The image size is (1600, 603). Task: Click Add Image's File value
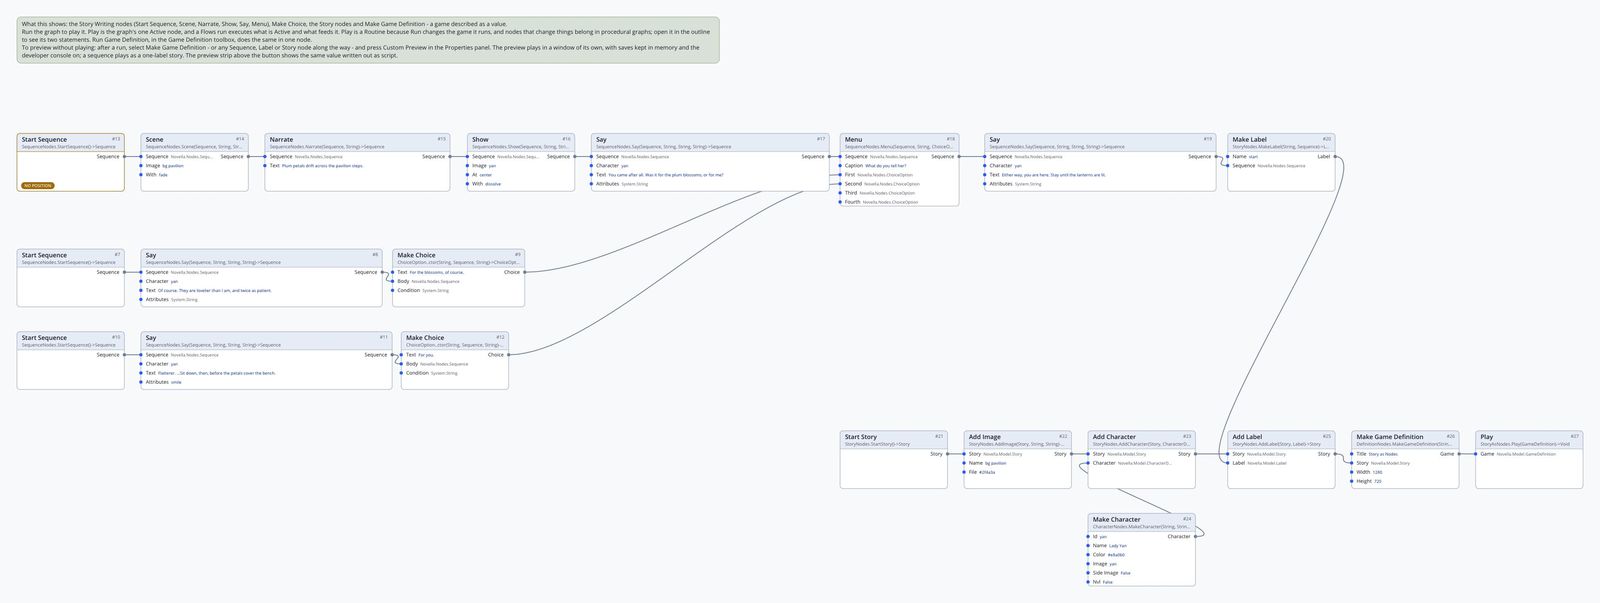[987, 472]
